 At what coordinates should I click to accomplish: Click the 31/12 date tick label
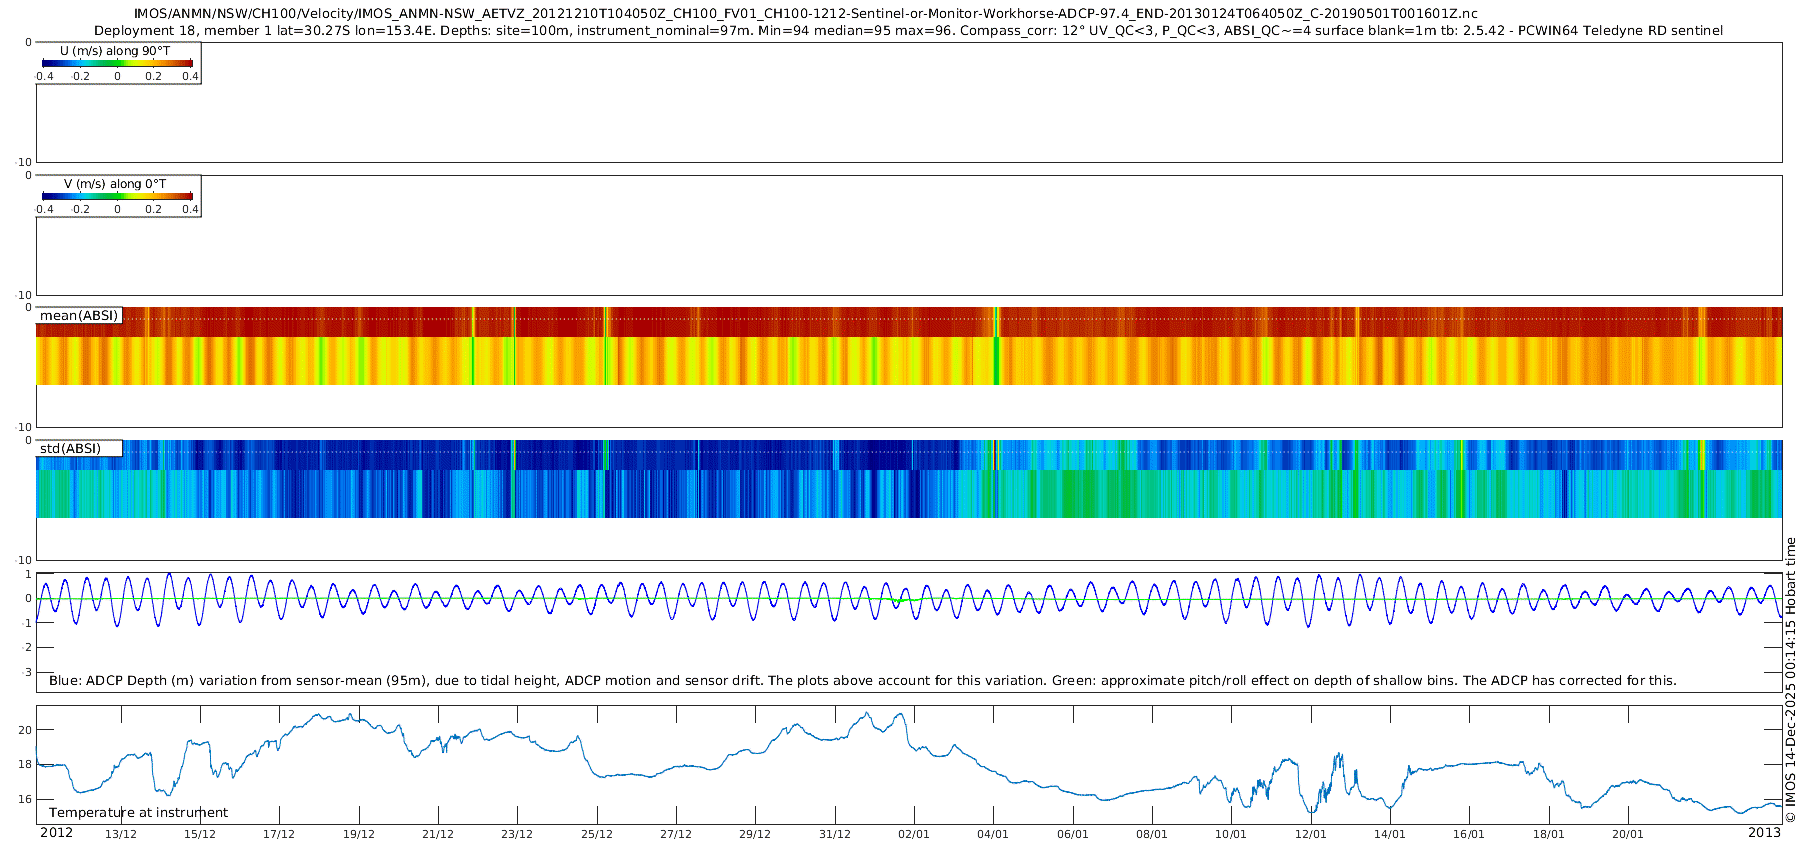(835, 835)
